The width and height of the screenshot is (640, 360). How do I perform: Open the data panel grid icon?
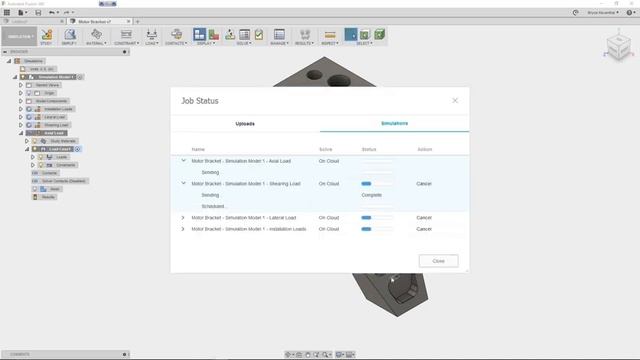coord(7,12)
